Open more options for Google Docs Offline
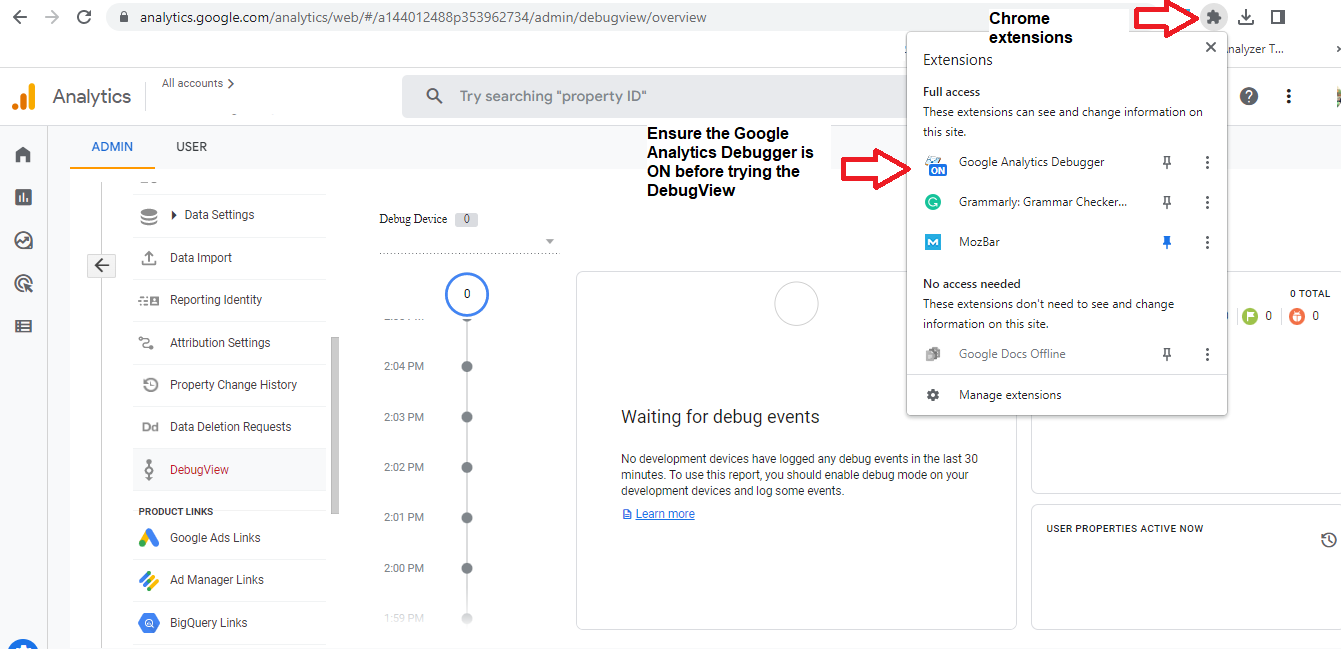Screen dimensions: 1341x649 coord(1207,354)
